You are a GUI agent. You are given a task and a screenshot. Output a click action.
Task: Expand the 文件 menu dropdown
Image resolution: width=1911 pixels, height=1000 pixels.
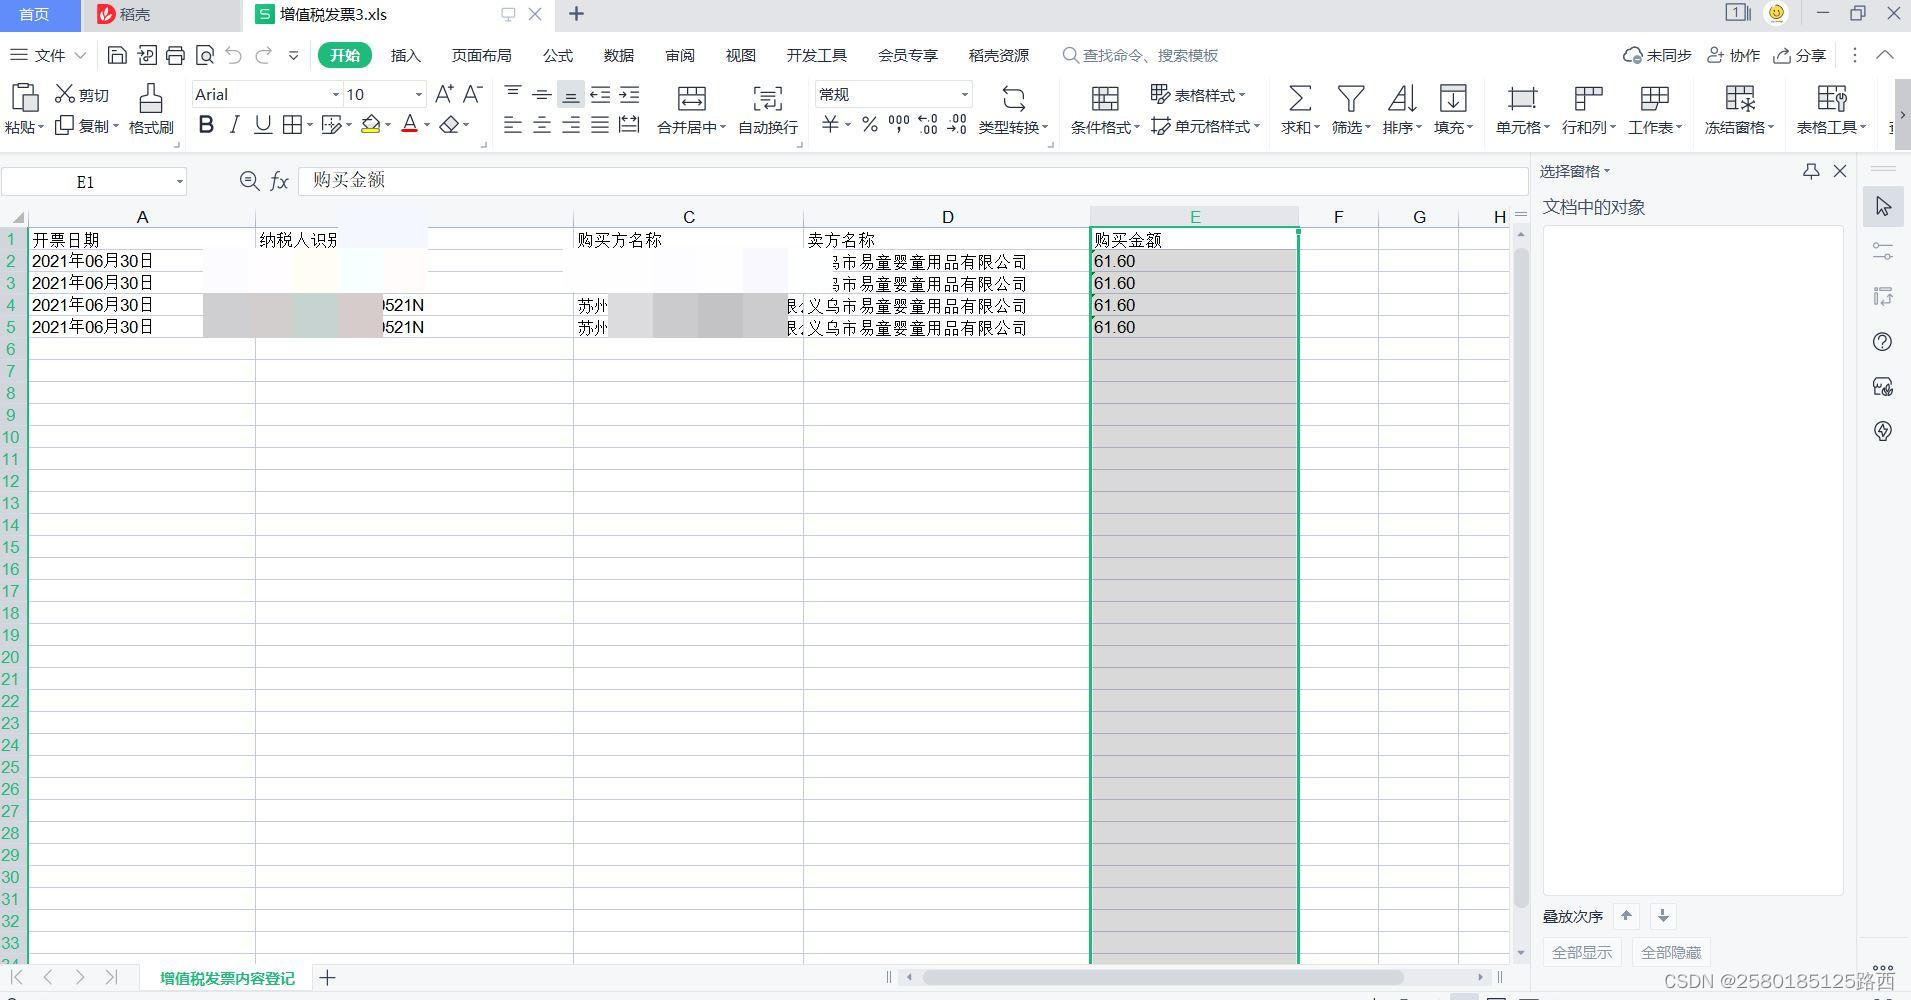click(81, 55)
